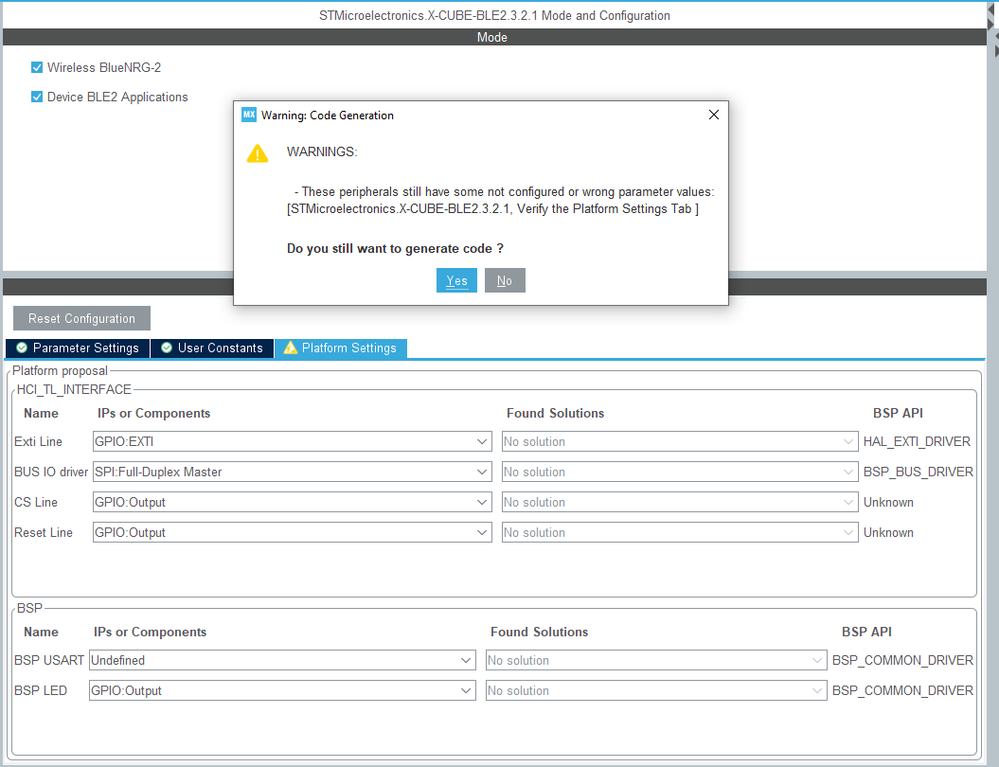The height and width of the screenshot is (767, 999).
Task: Click the BSP_COMMON_DRIVER text in BSP USART row
Action: click(903, 660)
